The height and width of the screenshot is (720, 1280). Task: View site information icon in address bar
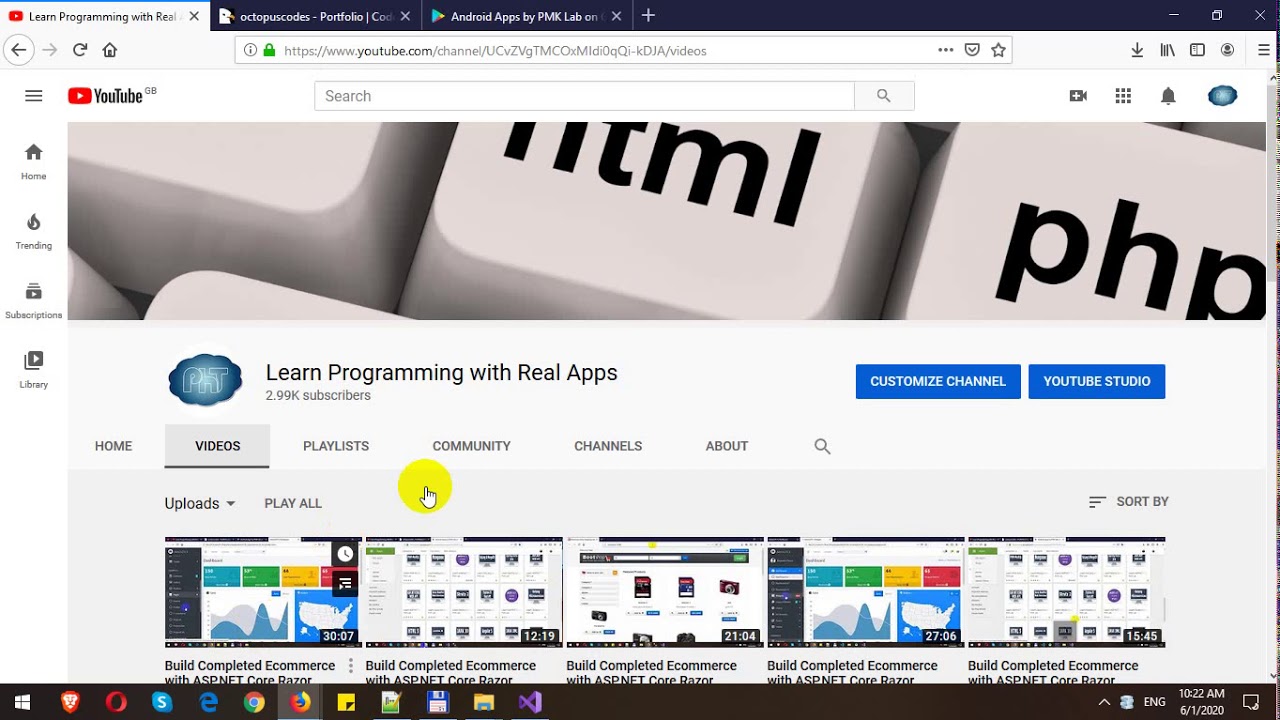coord(250,50)
